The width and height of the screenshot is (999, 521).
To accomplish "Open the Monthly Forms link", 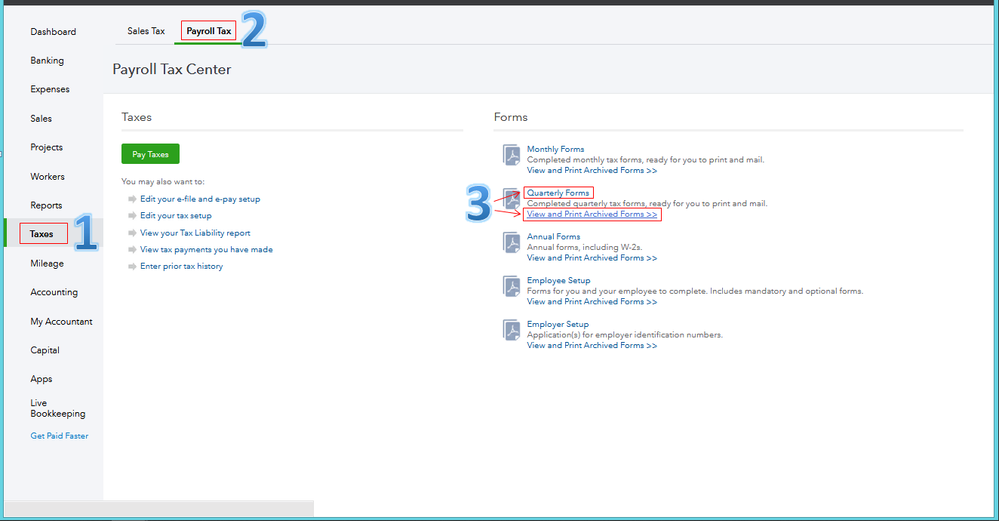I will coord(555,149).
